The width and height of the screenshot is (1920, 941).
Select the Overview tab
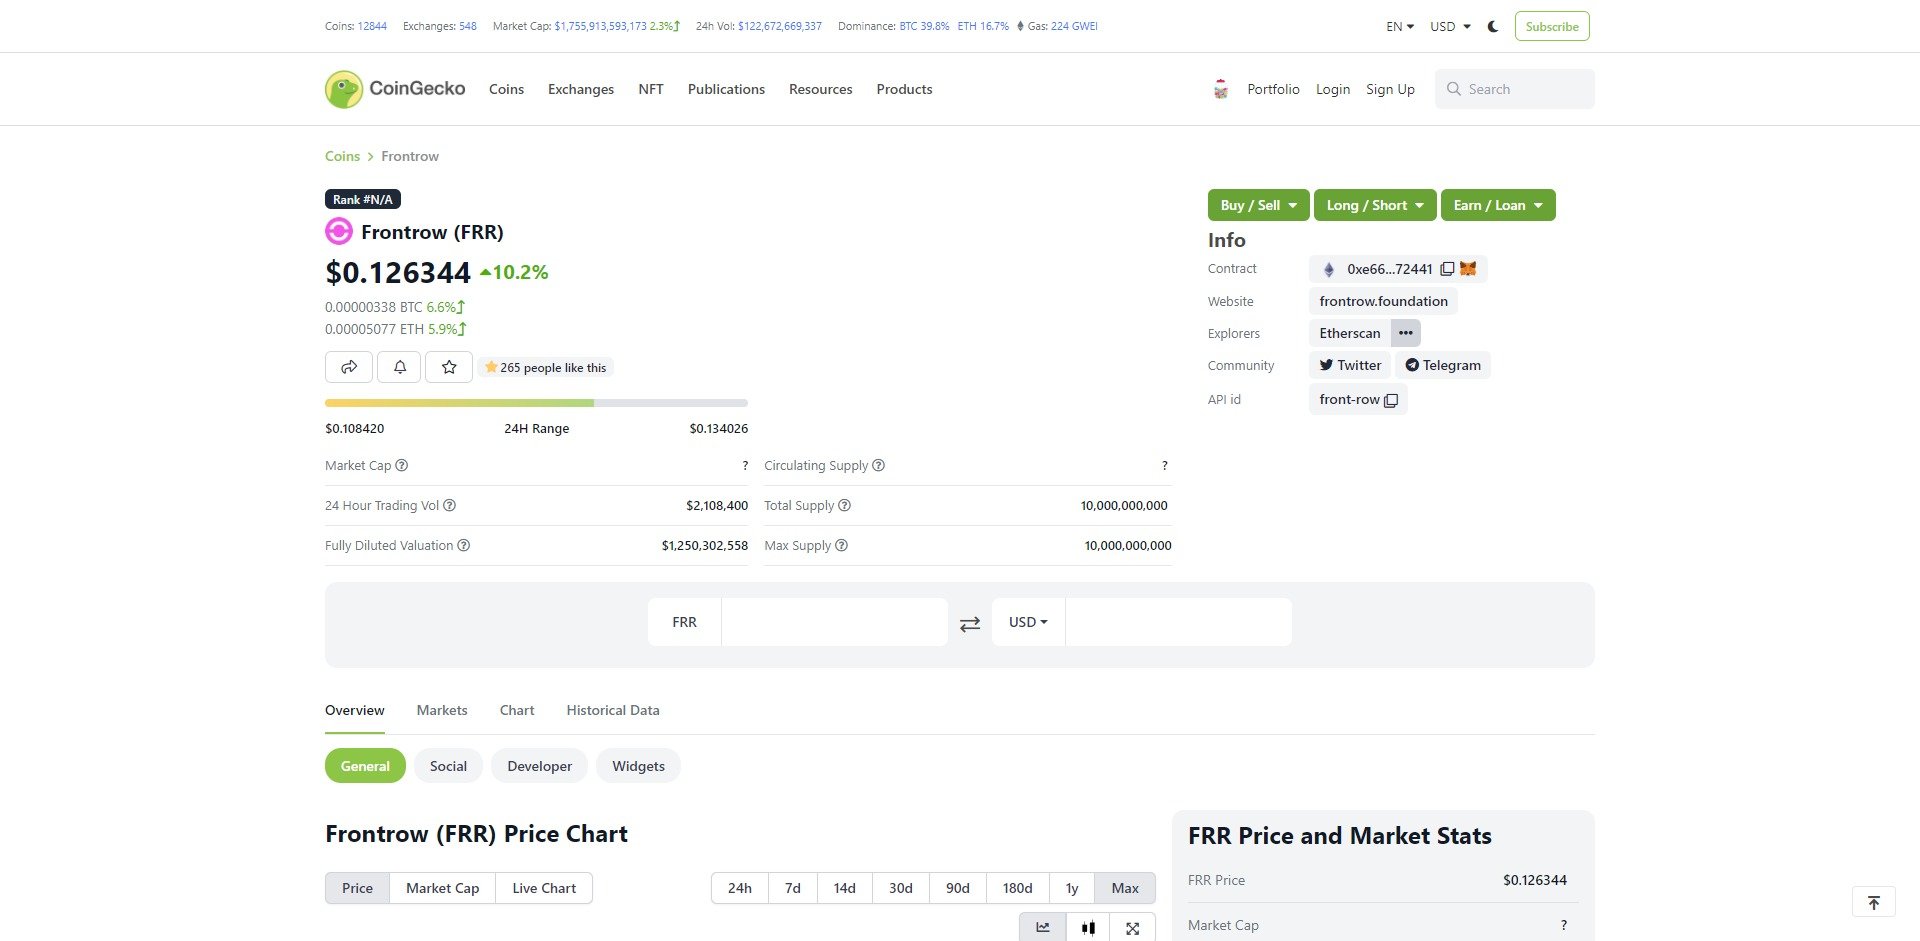click(355, 710)
